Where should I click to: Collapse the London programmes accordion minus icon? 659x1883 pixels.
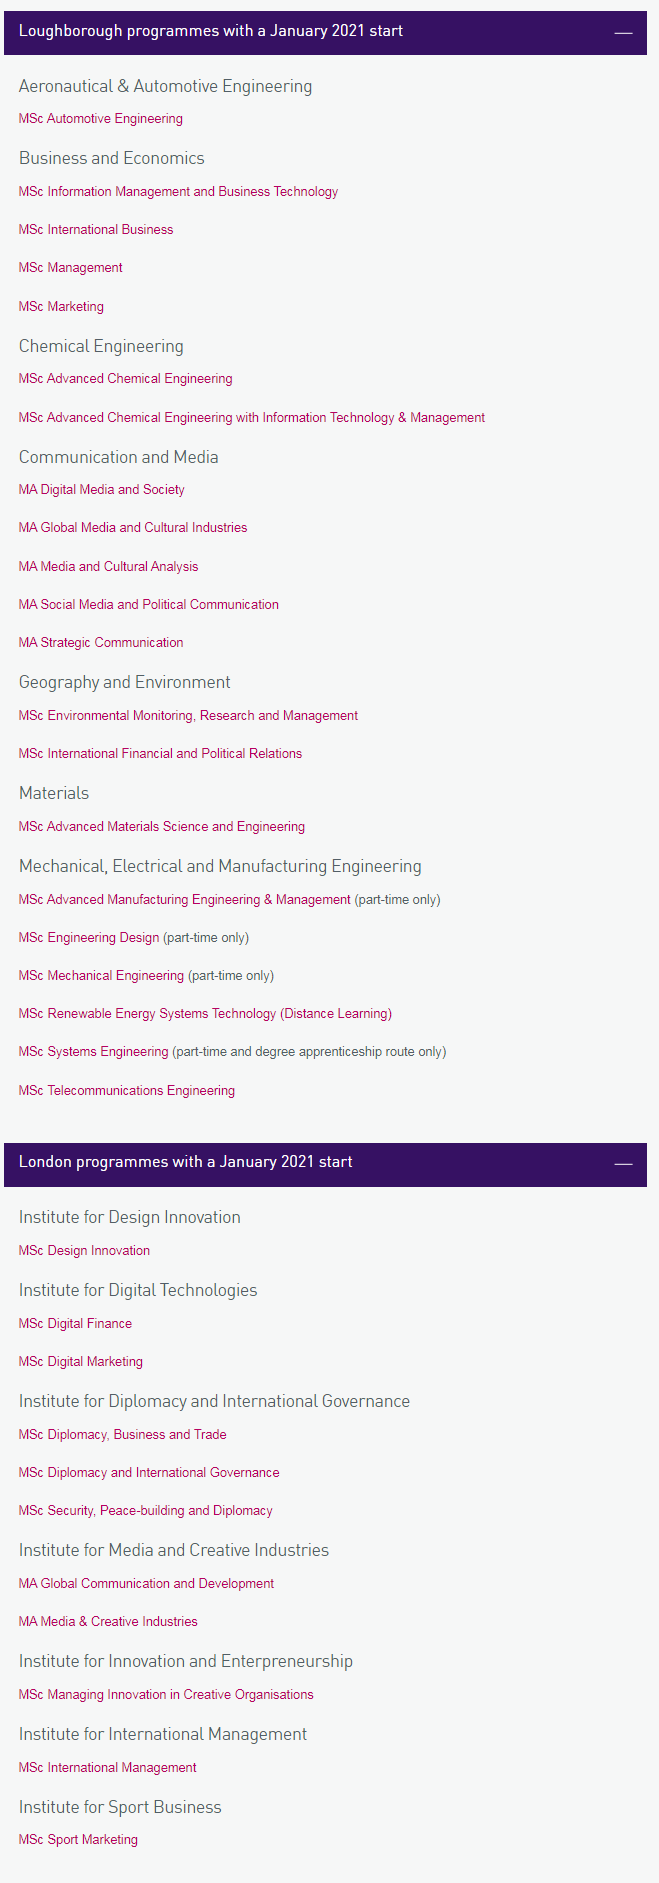623,1164
